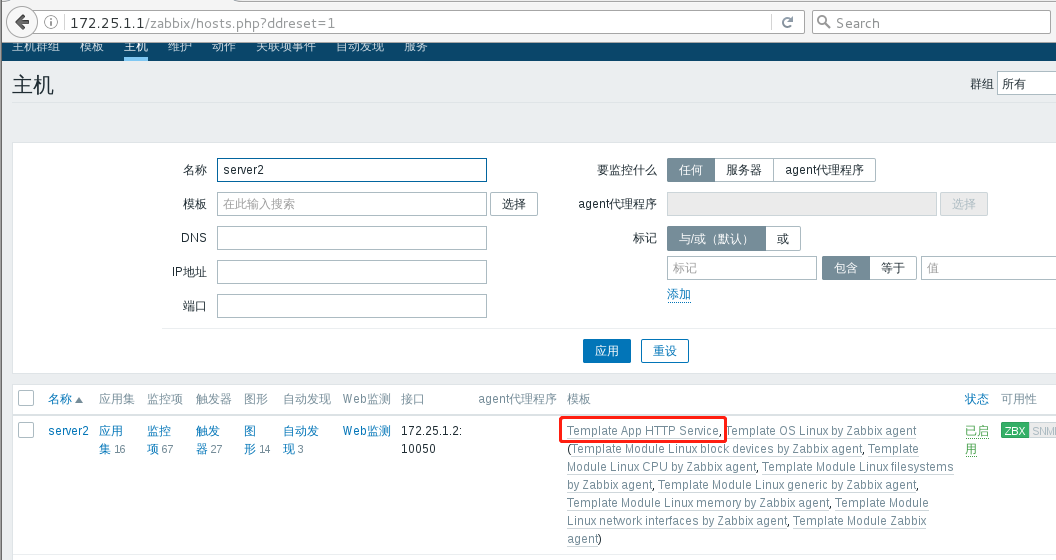Viewport: 1056px width, 560px height.
Task: Click the magnifier icon in the search box
Action: (x=823, y=22)
